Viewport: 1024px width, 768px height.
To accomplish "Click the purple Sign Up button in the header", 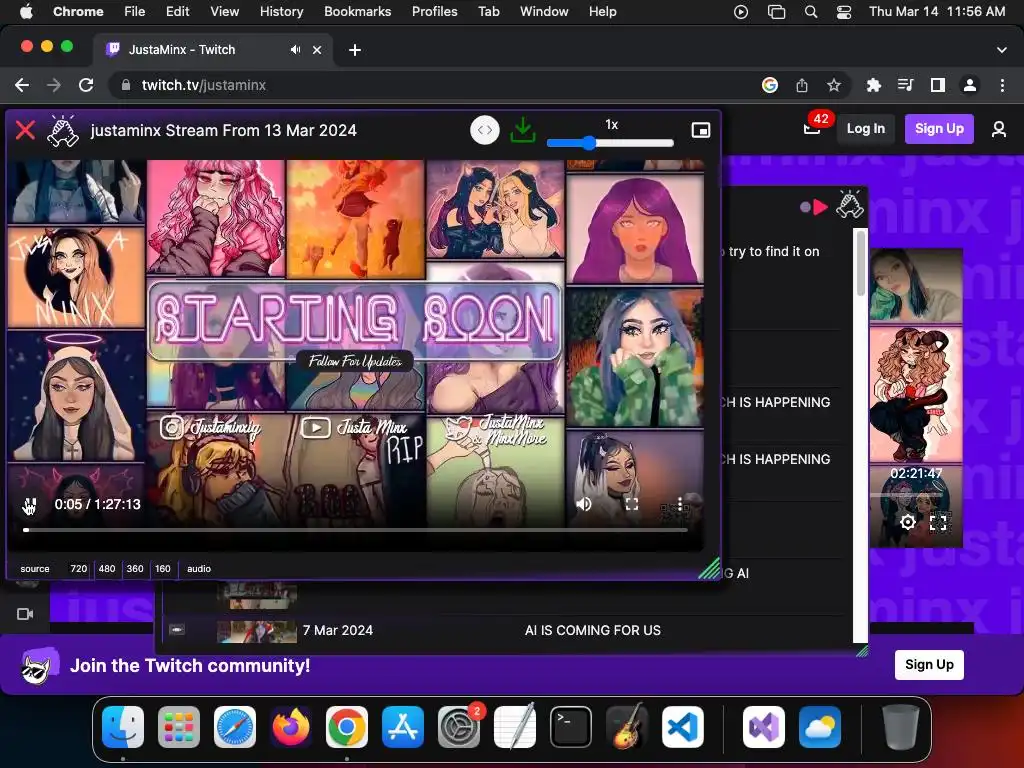I will point(939,129).
